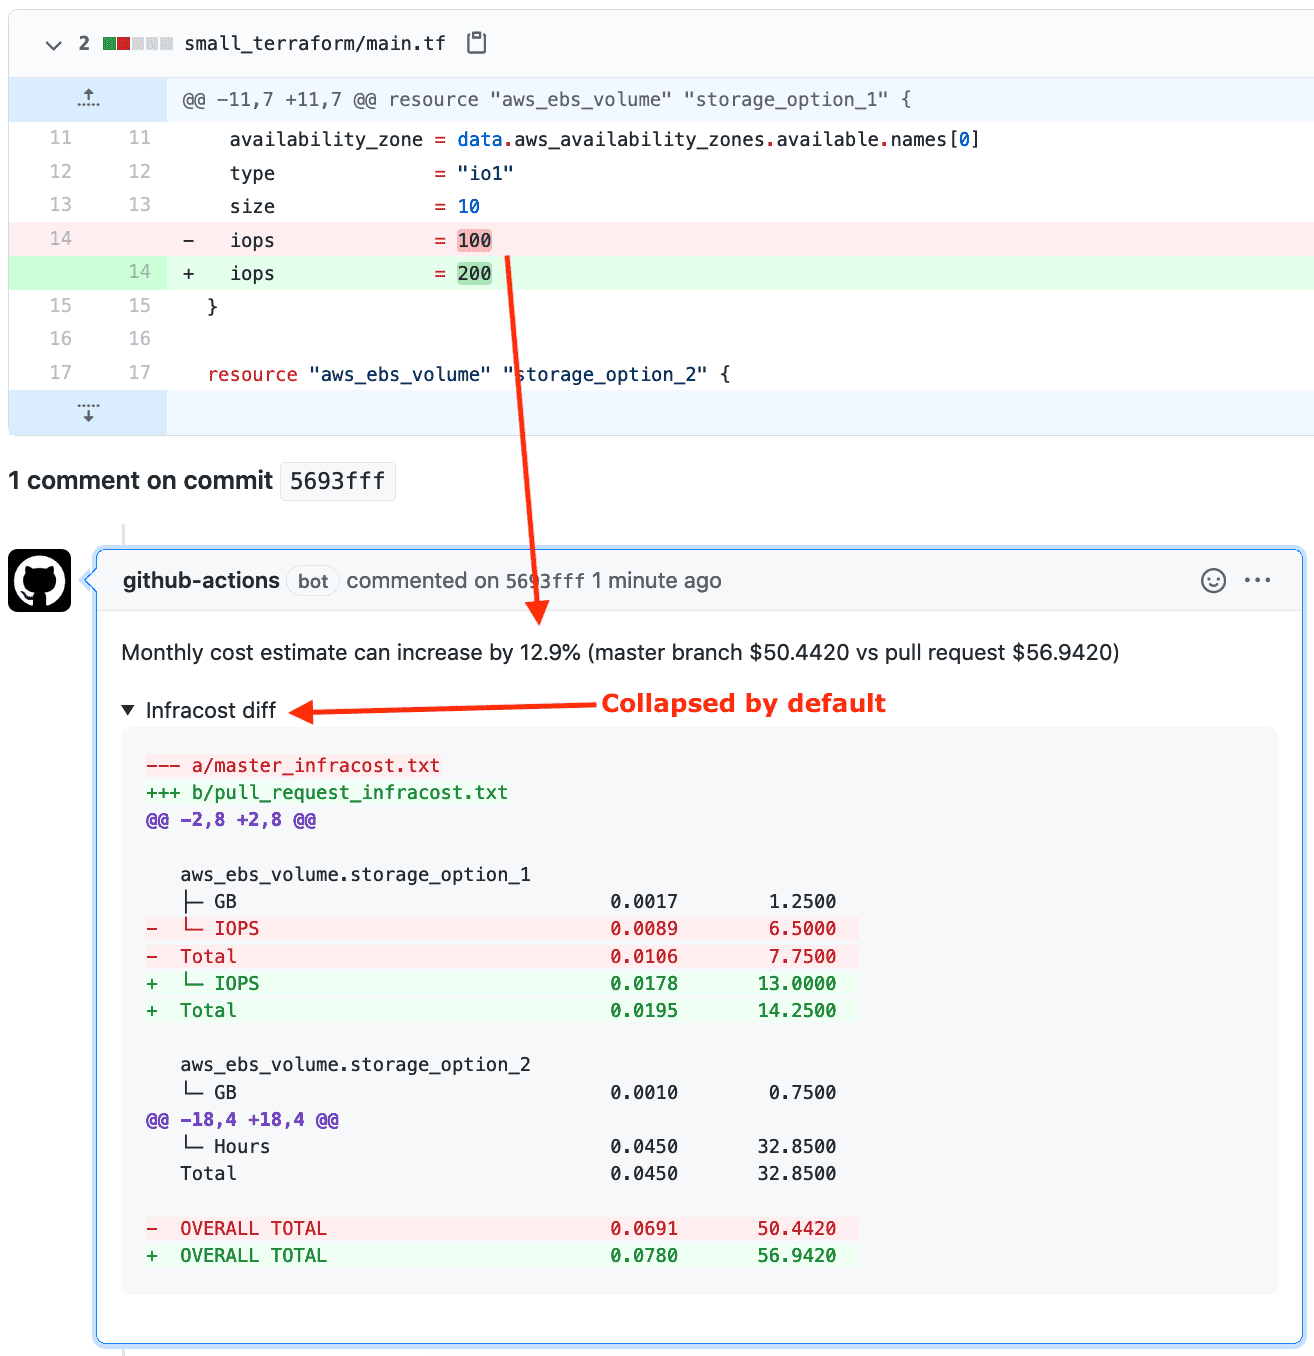Select line number 14 on removed iops row
This screenshot has height=1356, width=1314.
tap(61, 239)
